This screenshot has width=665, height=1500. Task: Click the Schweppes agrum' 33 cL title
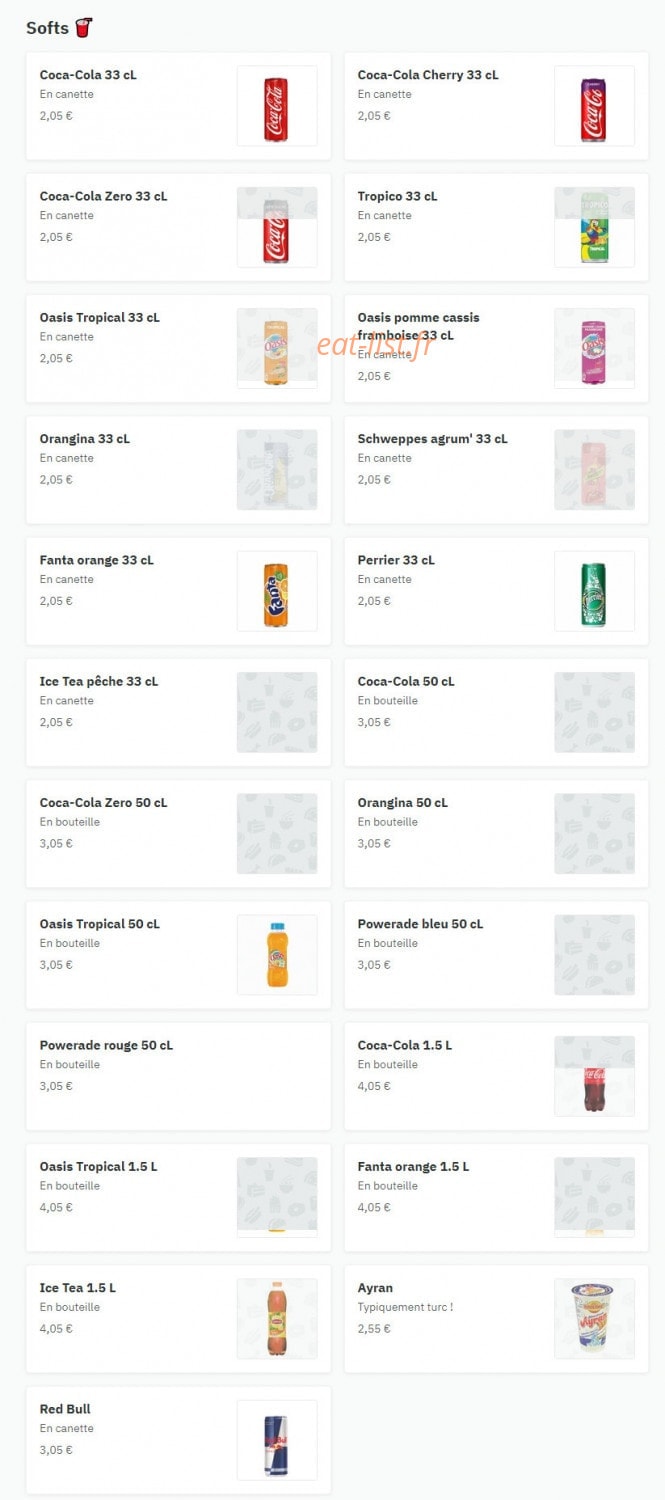pyautogui.click(x=432, y=439)
